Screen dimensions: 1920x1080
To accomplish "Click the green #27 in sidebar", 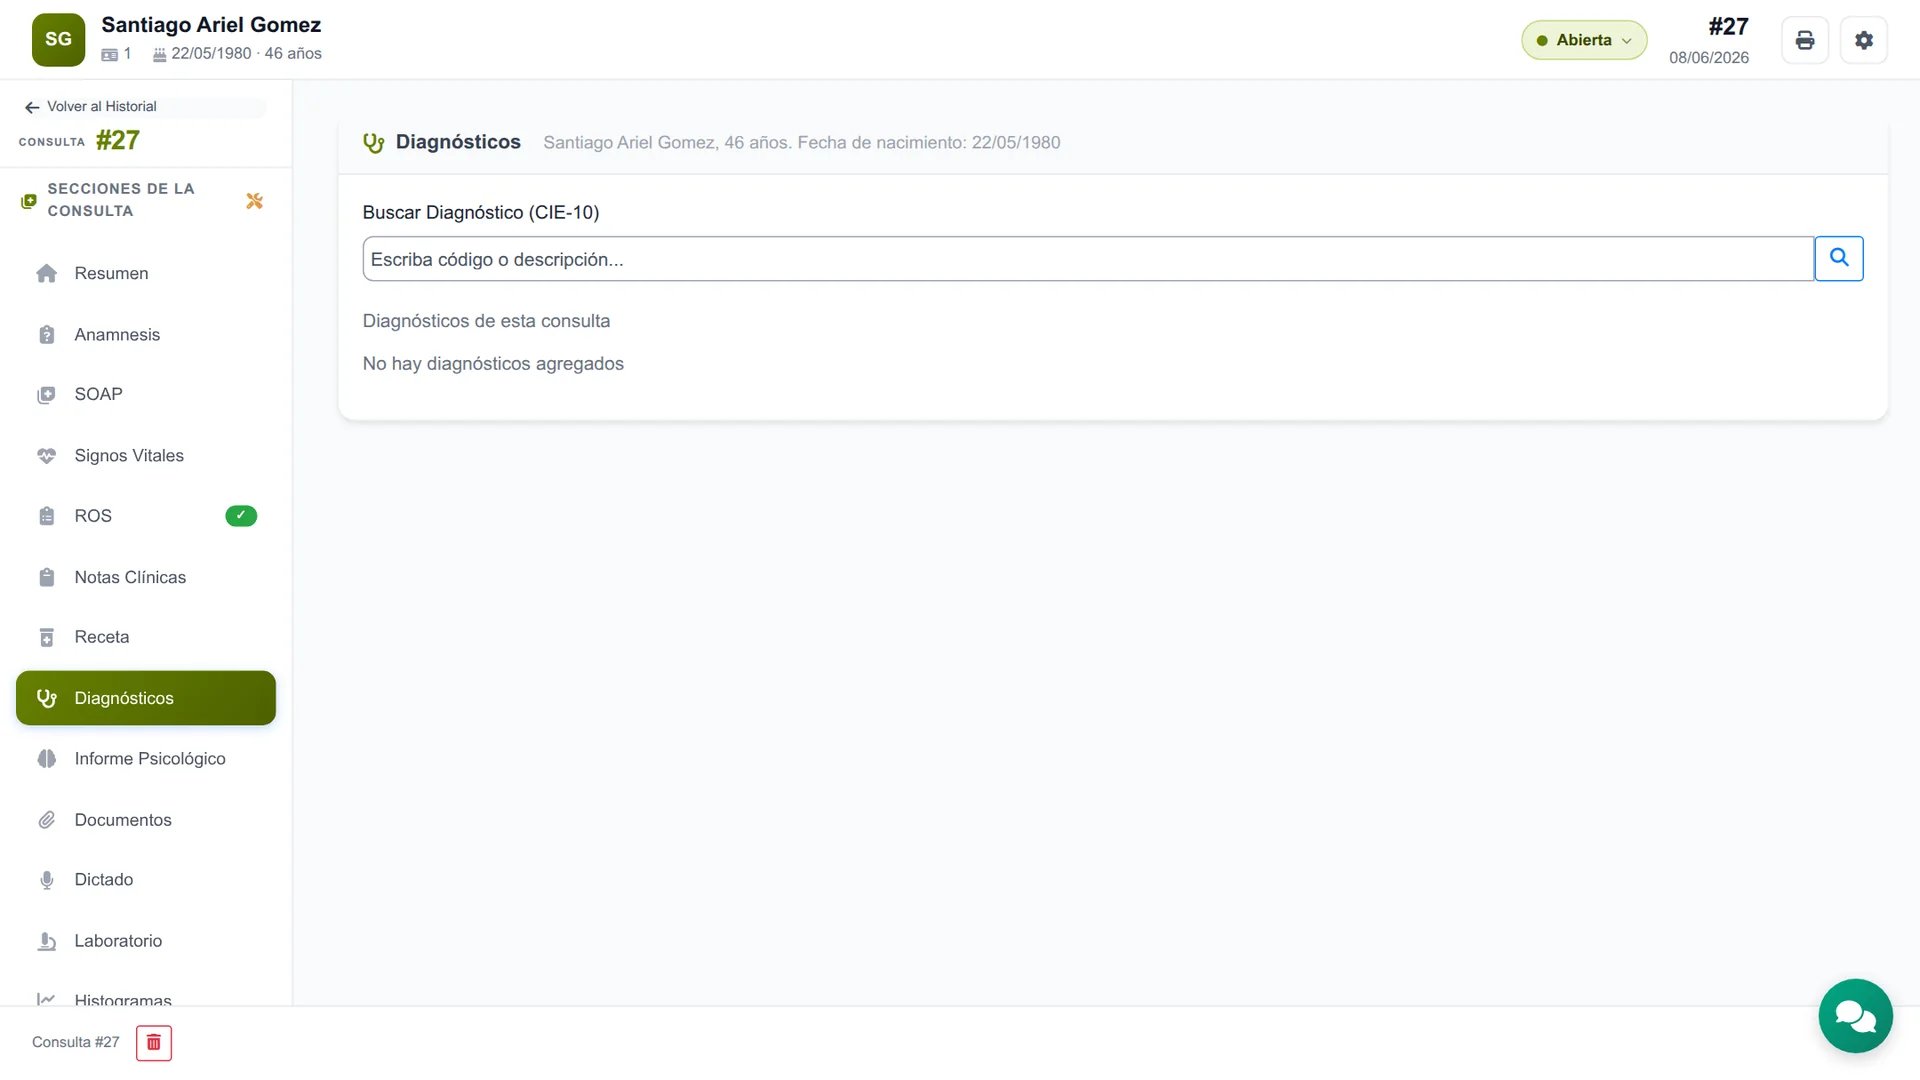I will (118, 140).
